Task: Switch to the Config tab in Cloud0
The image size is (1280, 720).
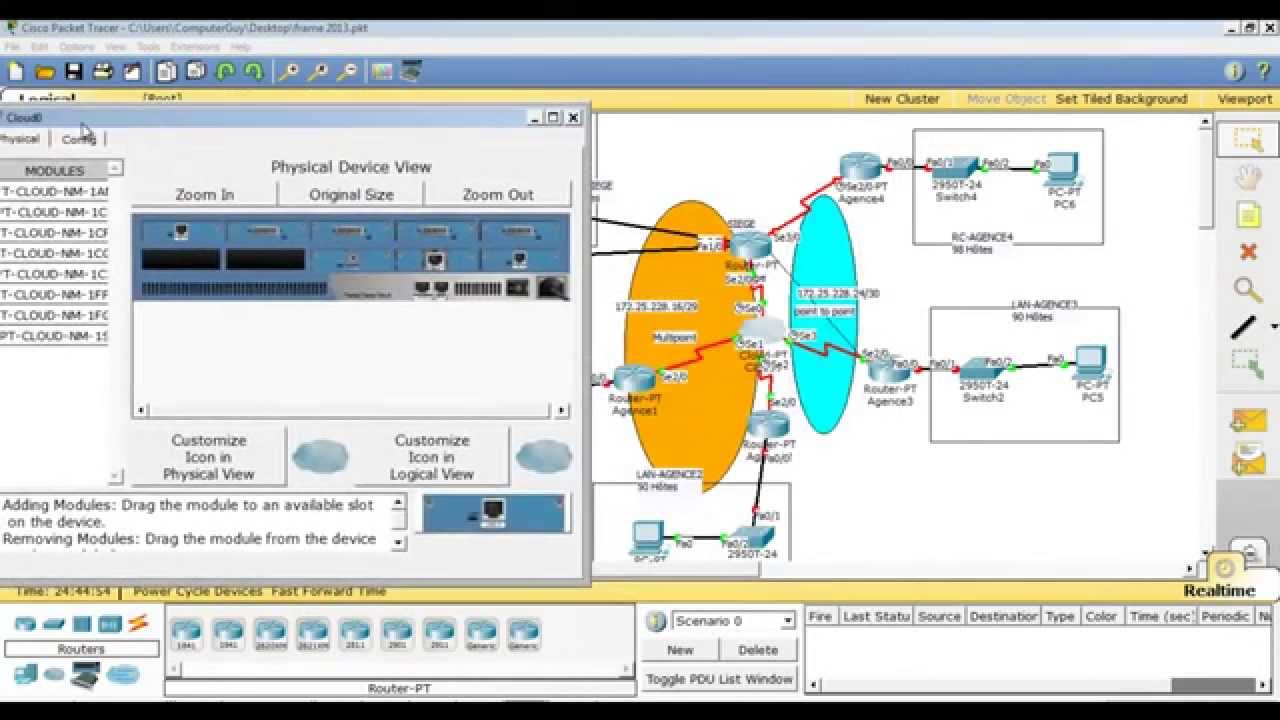Action: click(x=78, y=139)
